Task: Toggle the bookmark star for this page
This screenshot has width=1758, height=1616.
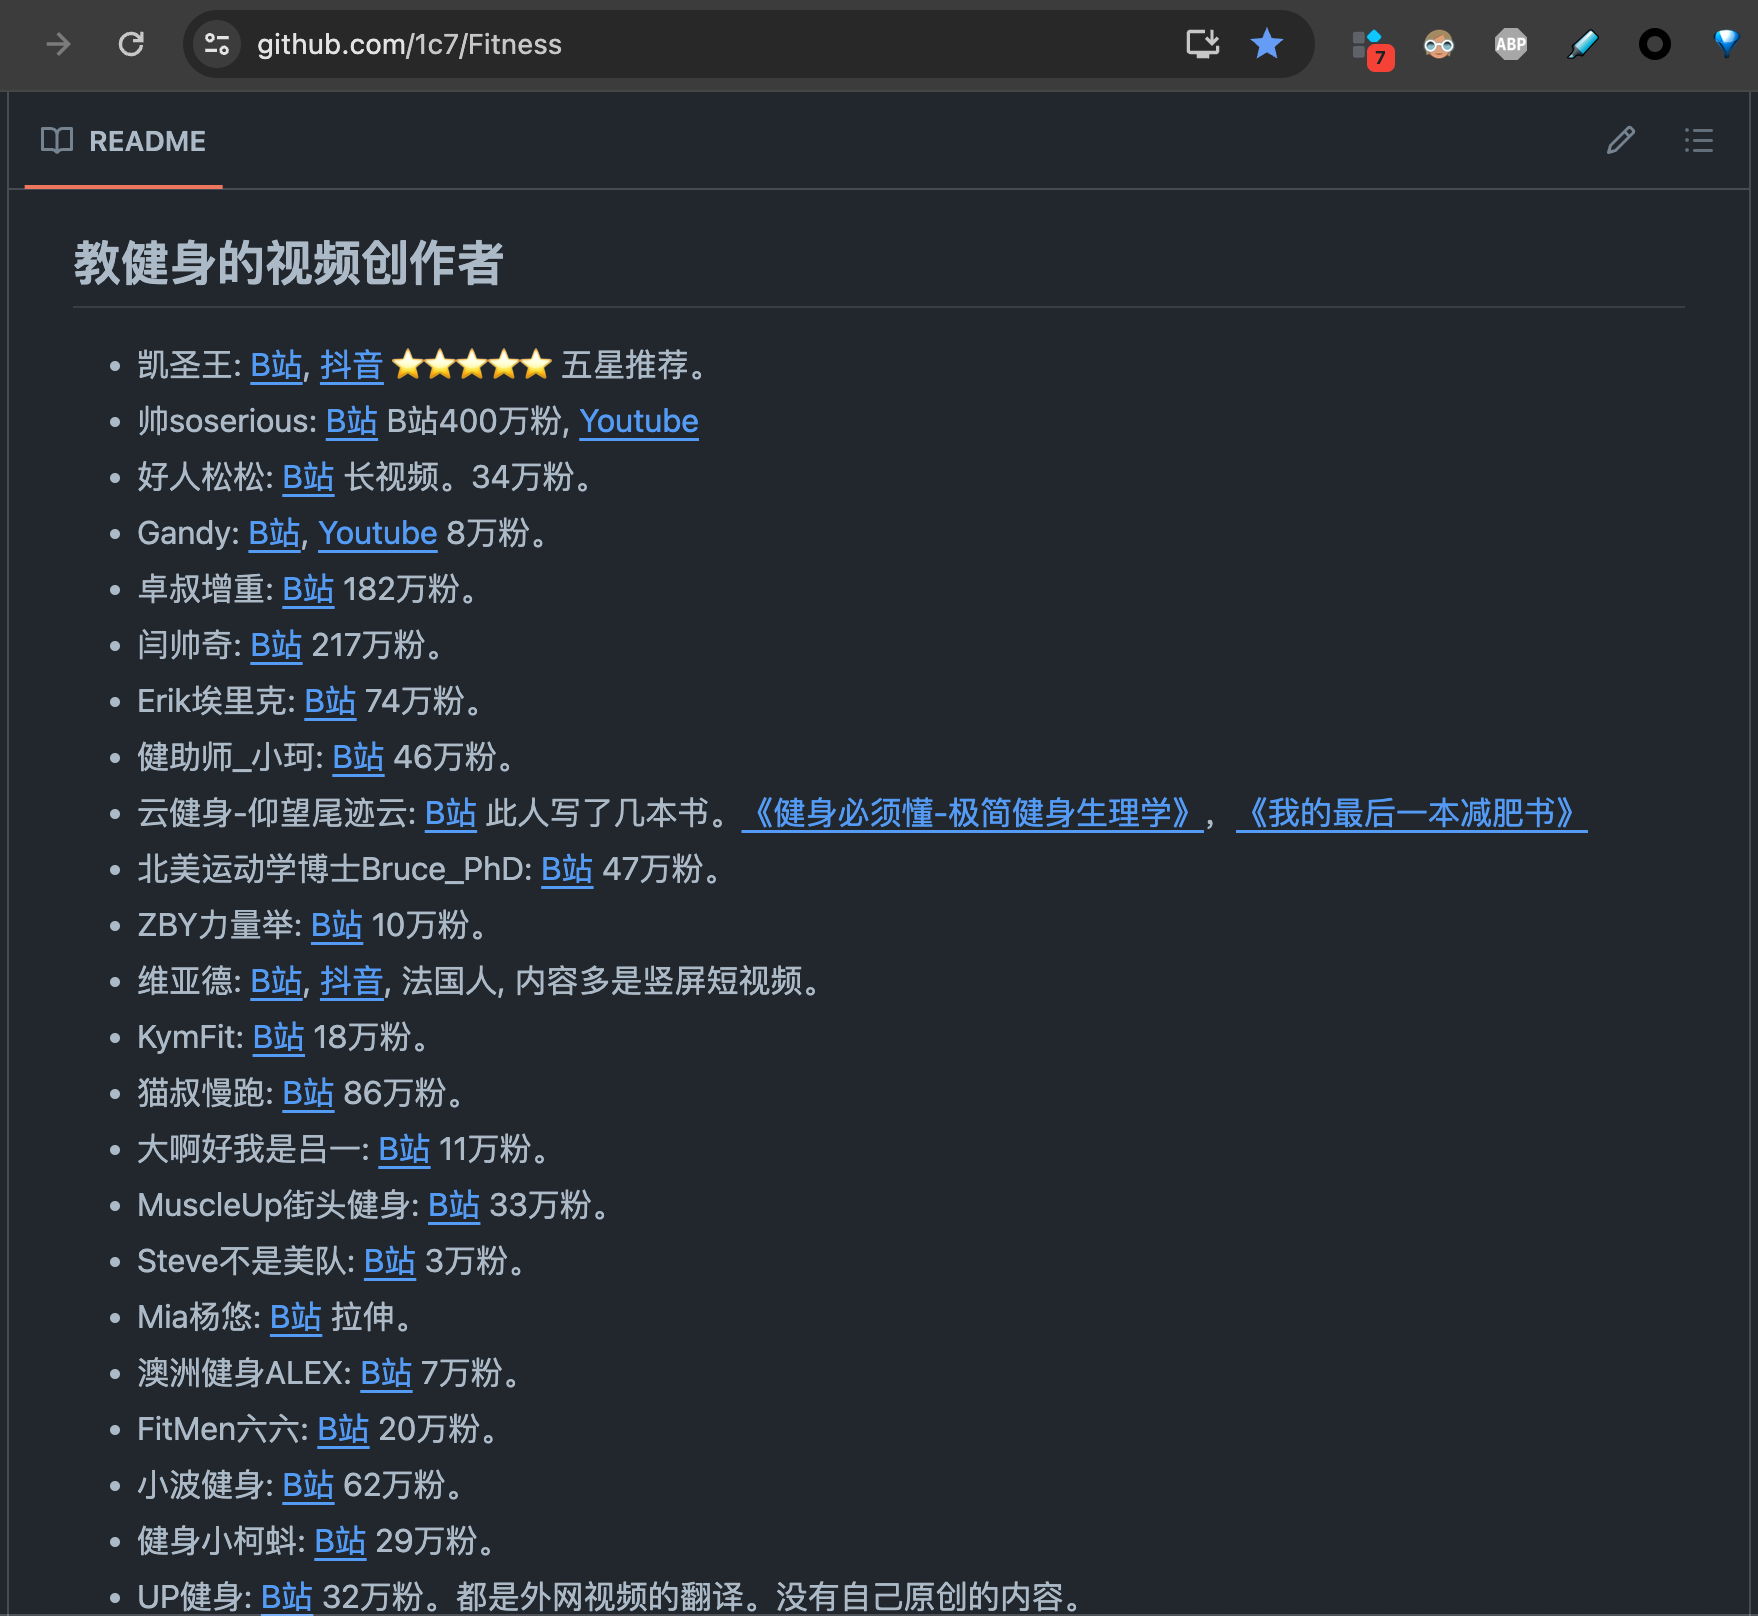Action: [1266, 44]
